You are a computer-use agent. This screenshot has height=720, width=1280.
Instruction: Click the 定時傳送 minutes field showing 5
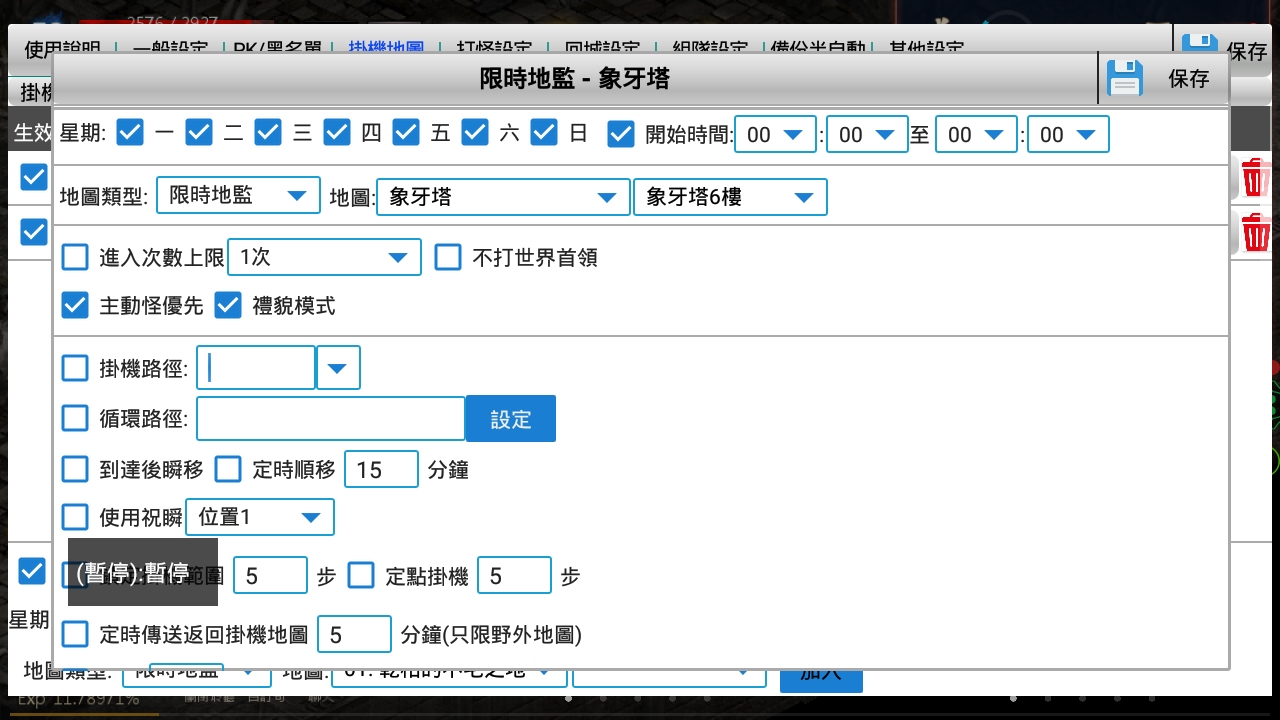coord(354,635)
